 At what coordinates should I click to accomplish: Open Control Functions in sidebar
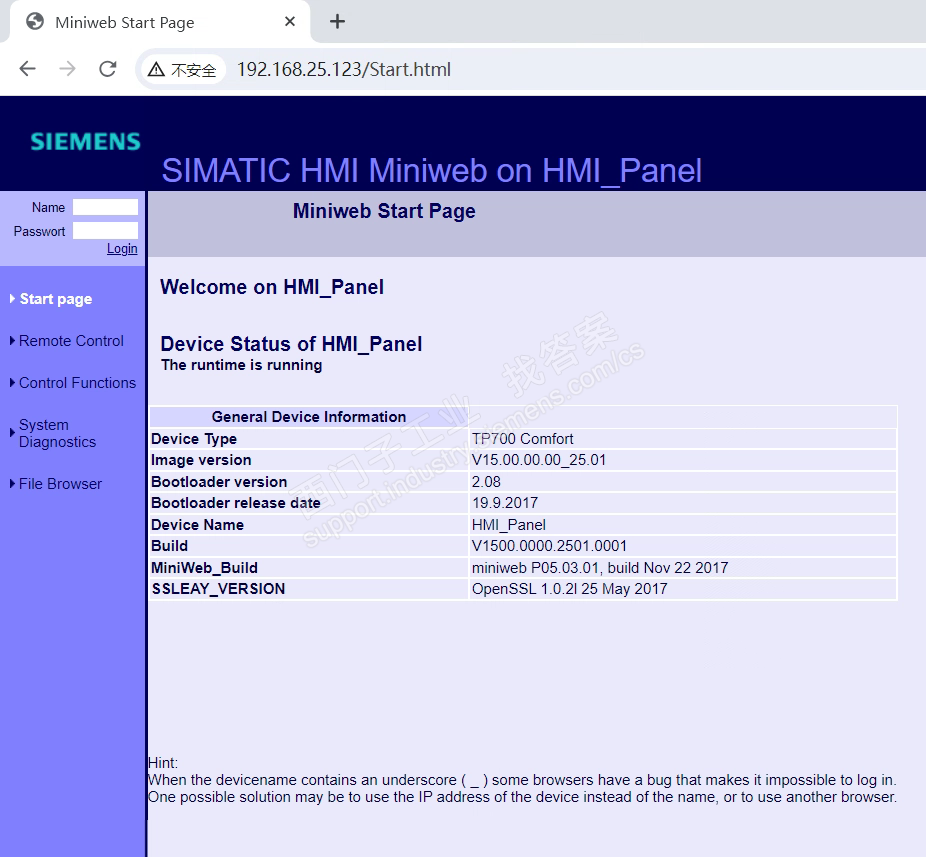click(77, 383)
